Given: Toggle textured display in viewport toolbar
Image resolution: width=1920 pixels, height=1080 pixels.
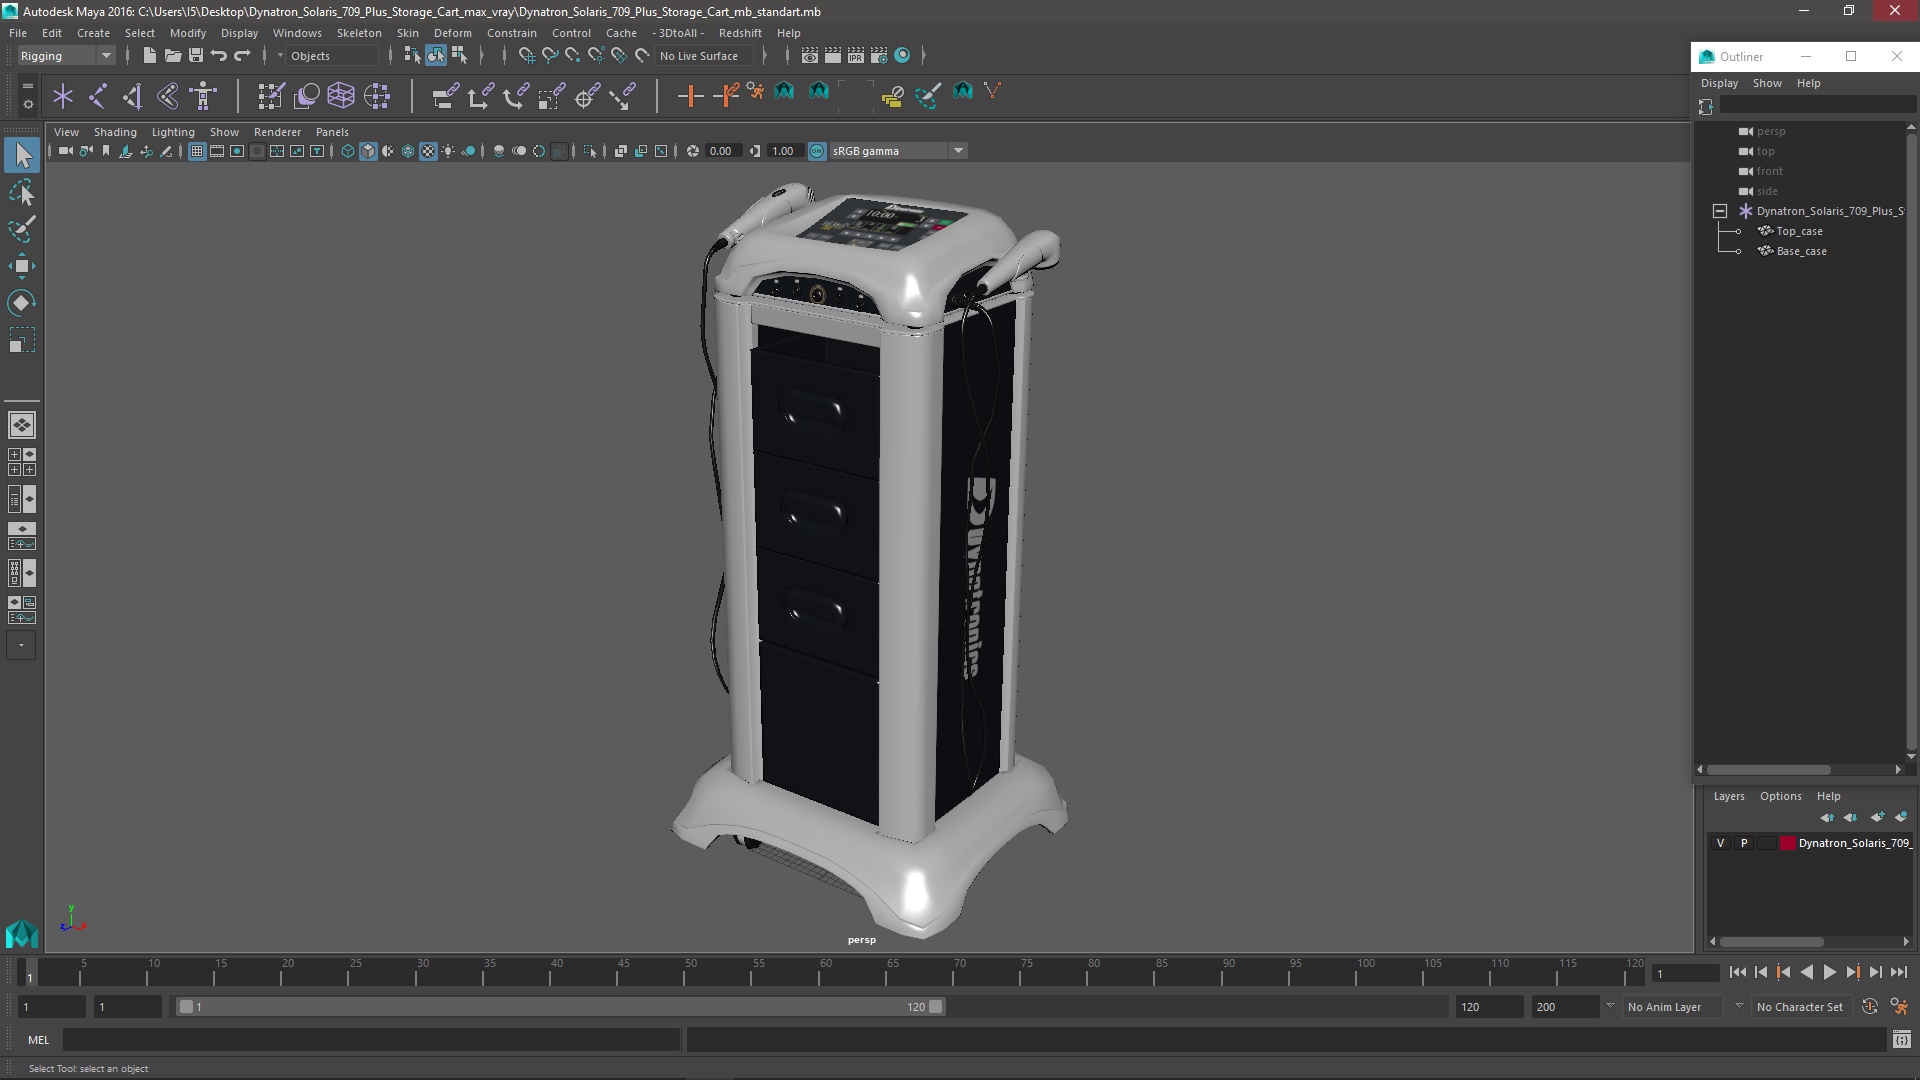Looking at the screenshot, I should click(428, 151).
